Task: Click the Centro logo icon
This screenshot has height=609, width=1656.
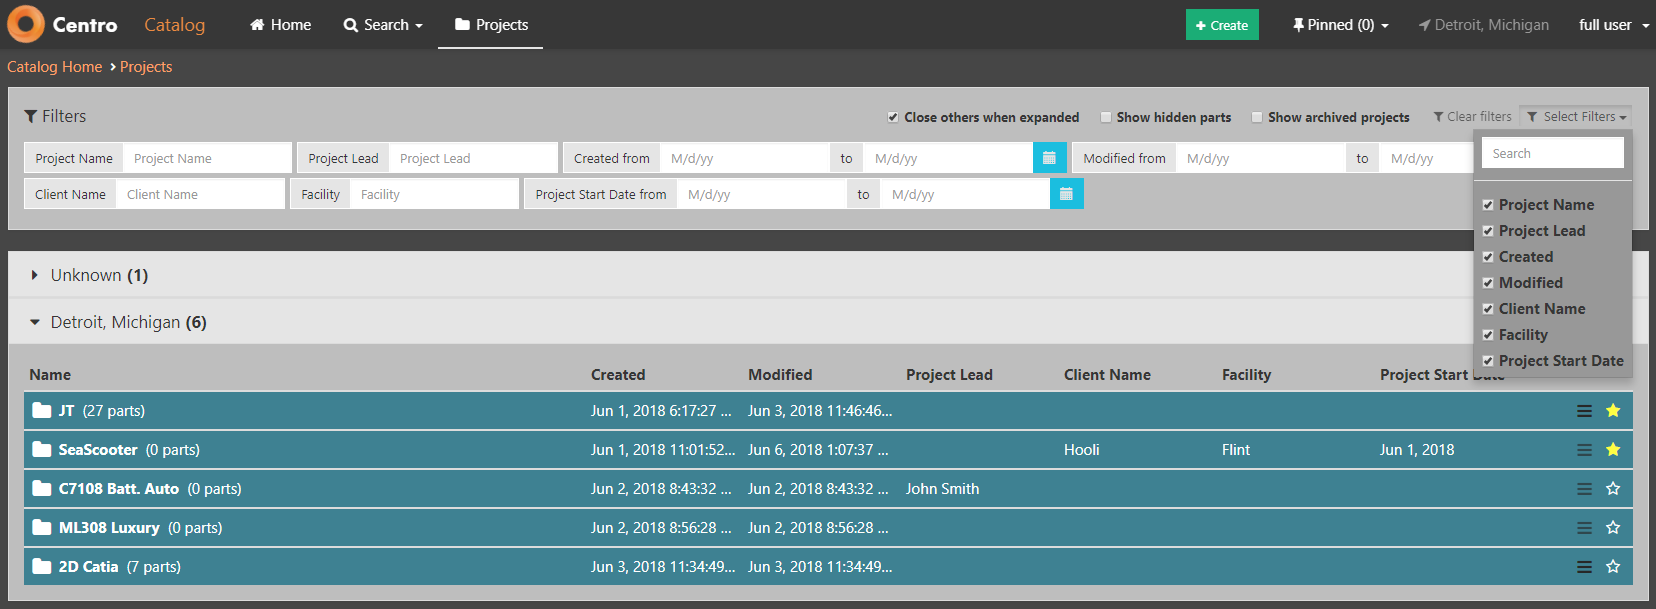Action: (x=26, y=24)
